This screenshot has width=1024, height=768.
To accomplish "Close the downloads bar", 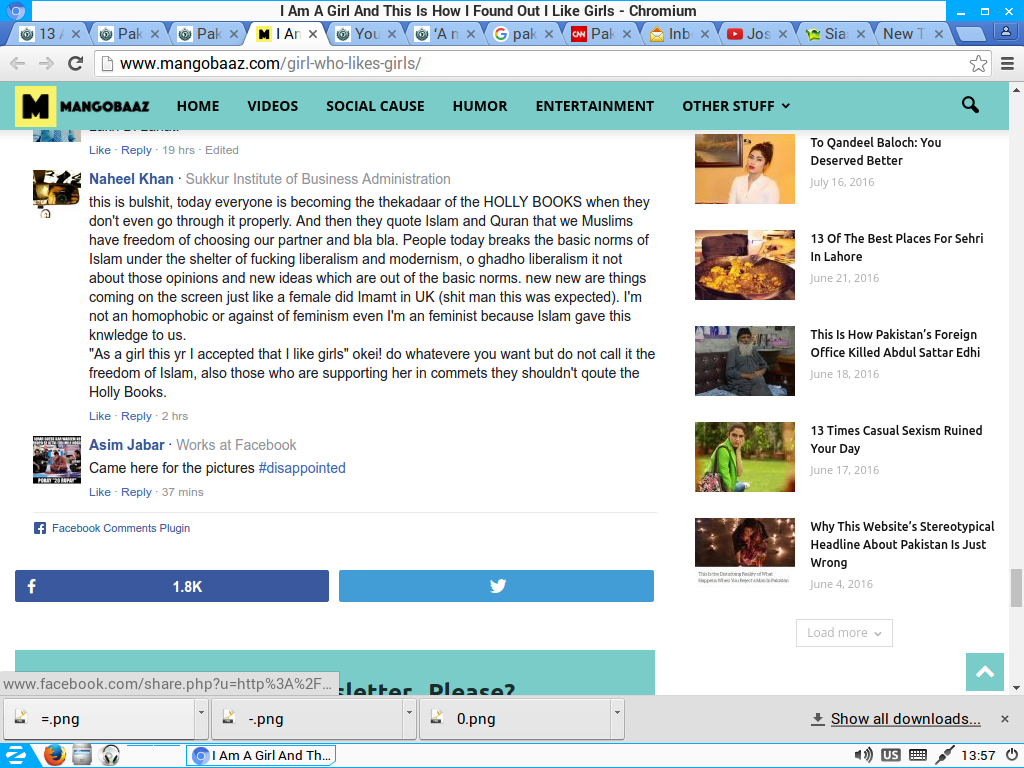I will click(x=1004, y=719).
